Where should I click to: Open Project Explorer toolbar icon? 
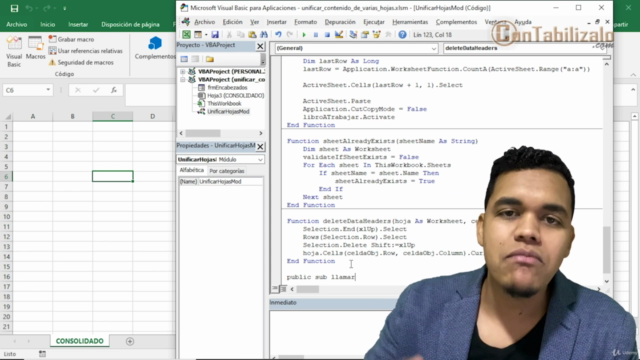click(353, 35)
